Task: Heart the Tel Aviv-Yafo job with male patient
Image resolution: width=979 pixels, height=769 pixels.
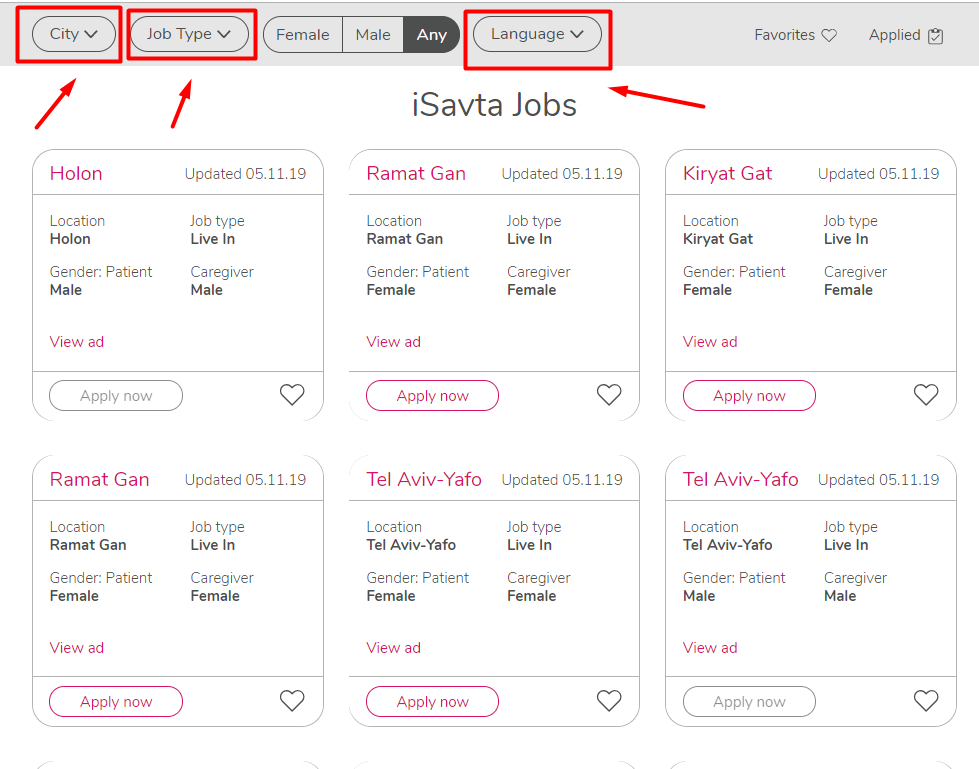Action: click(925, 700)
